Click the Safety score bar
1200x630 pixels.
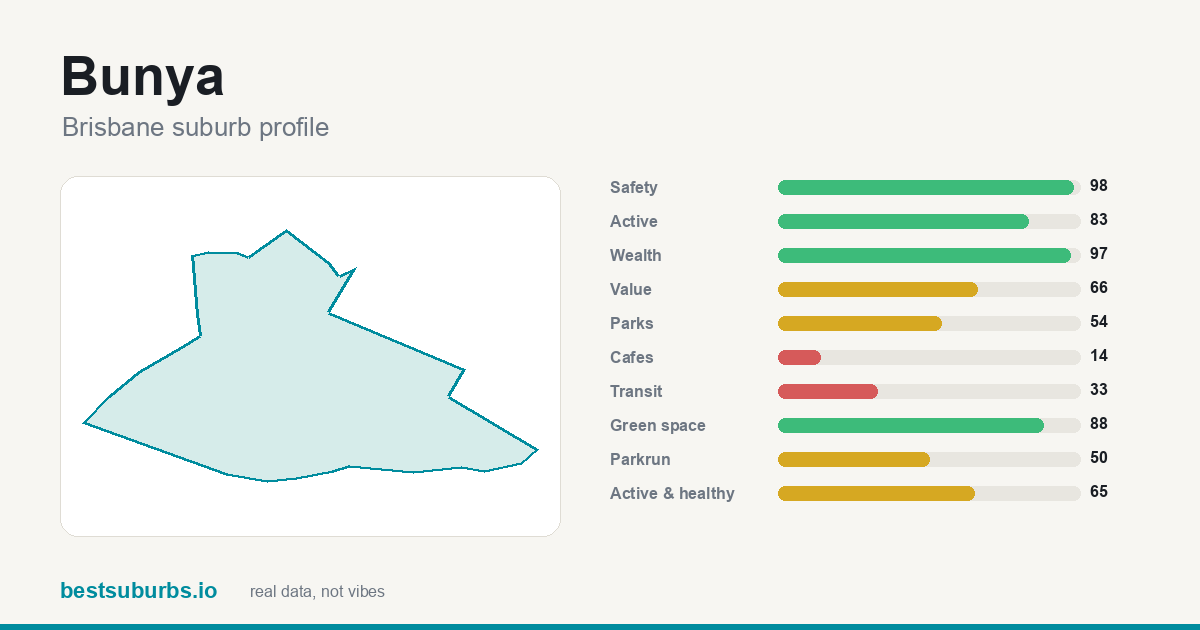coord(929,187)
